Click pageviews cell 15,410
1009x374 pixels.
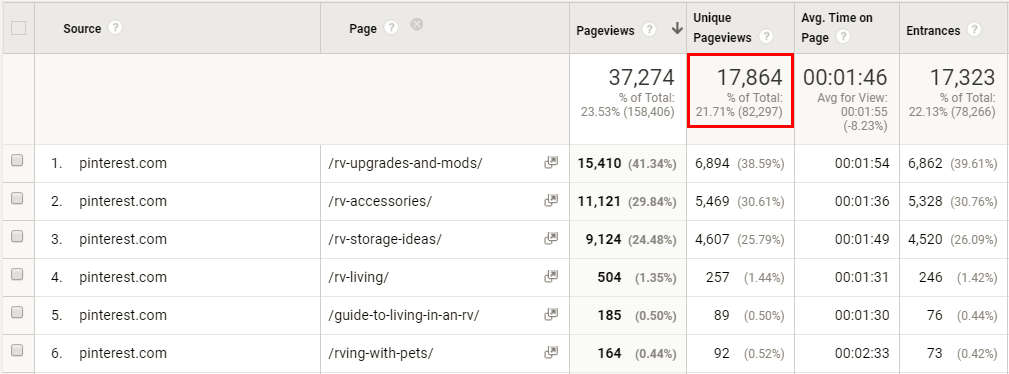(599, 164)
